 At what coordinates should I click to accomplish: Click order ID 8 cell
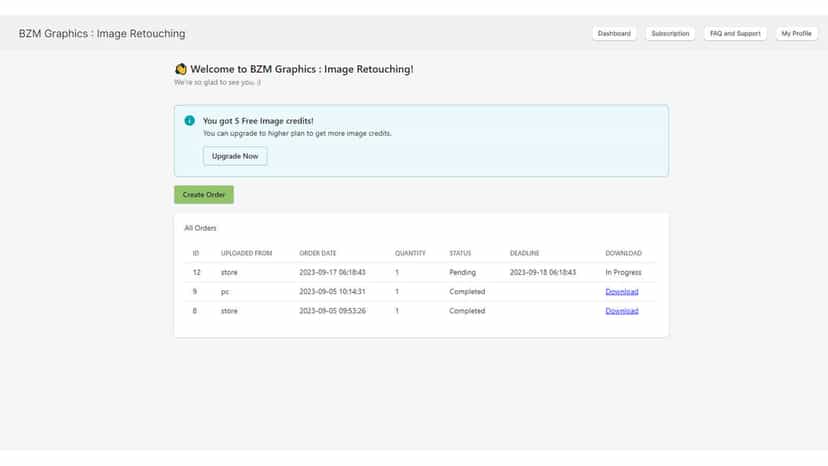click(x=194, y=311)
